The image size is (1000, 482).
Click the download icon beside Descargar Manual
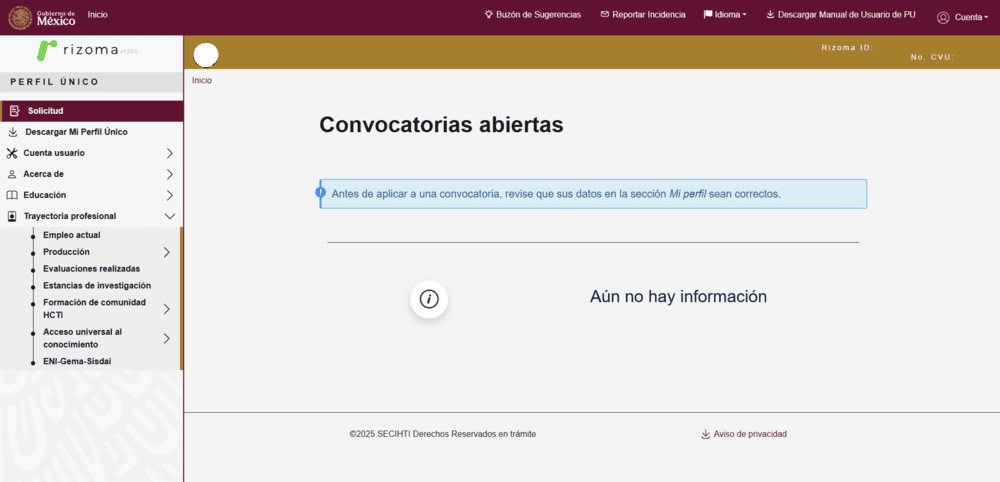point(770,14)
